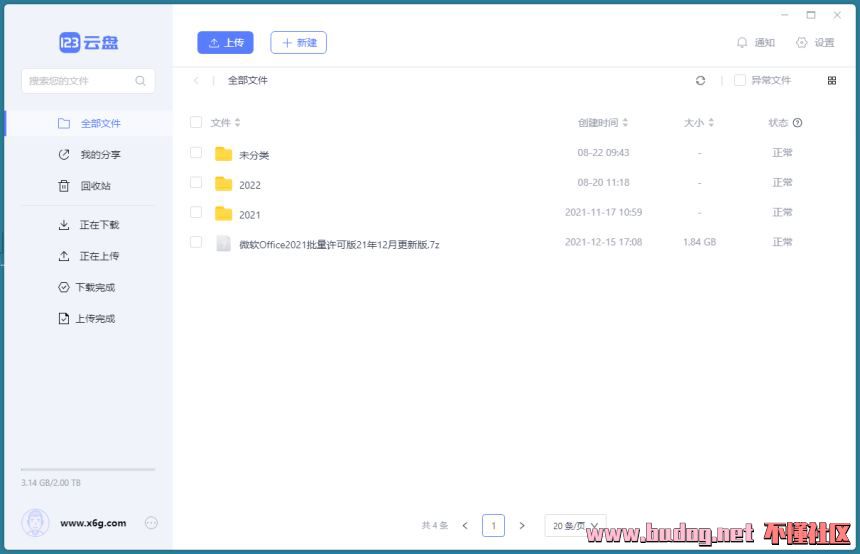Viewport: 860px width, 554px height.
Task: Sort by 大小 column arrows
Action: tap(711, 122)
